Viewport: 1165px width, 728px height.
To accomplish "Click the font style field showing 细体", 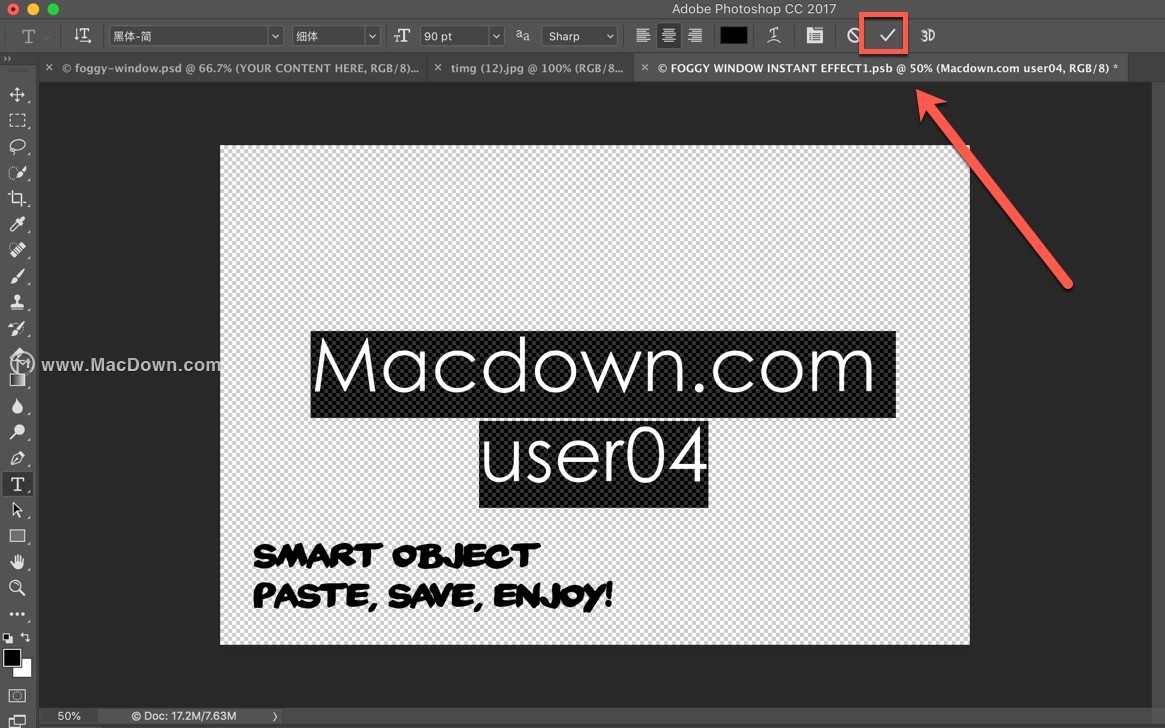I will coord(328,36).
